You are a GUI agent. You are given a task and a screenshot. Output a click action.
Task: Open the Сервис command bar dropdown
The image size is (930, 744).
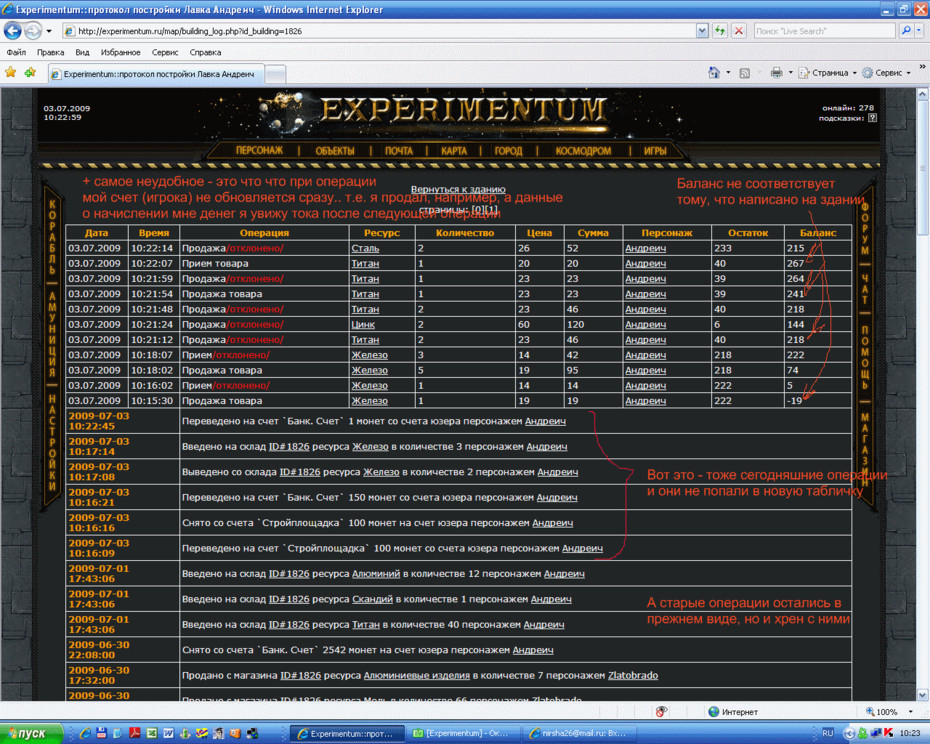[x=886, y=73]
